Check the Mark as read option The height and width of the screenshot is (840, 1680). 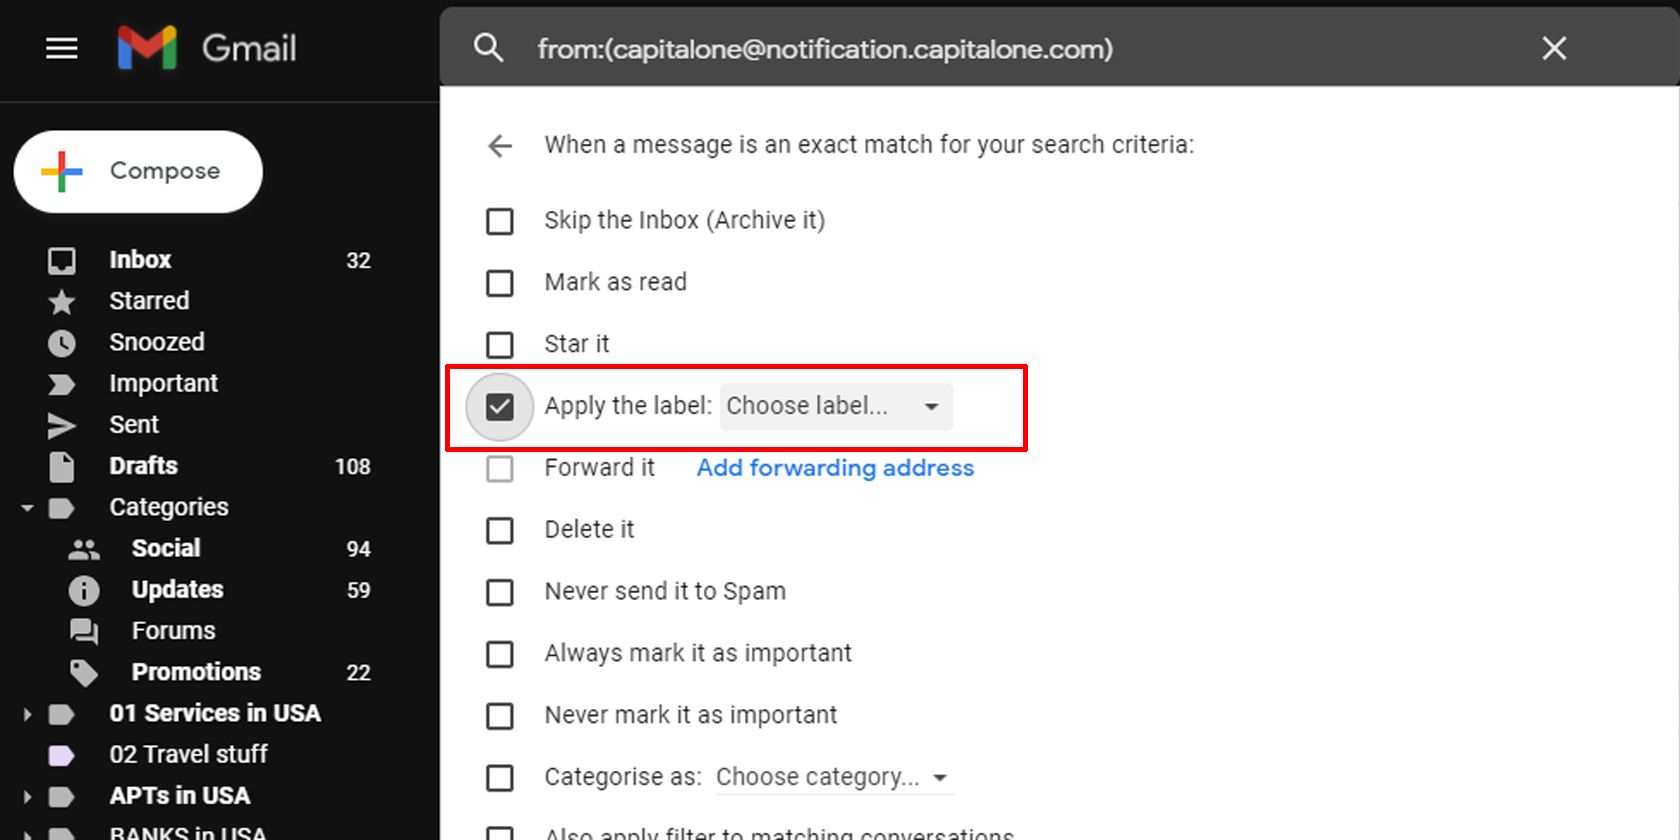499,283
